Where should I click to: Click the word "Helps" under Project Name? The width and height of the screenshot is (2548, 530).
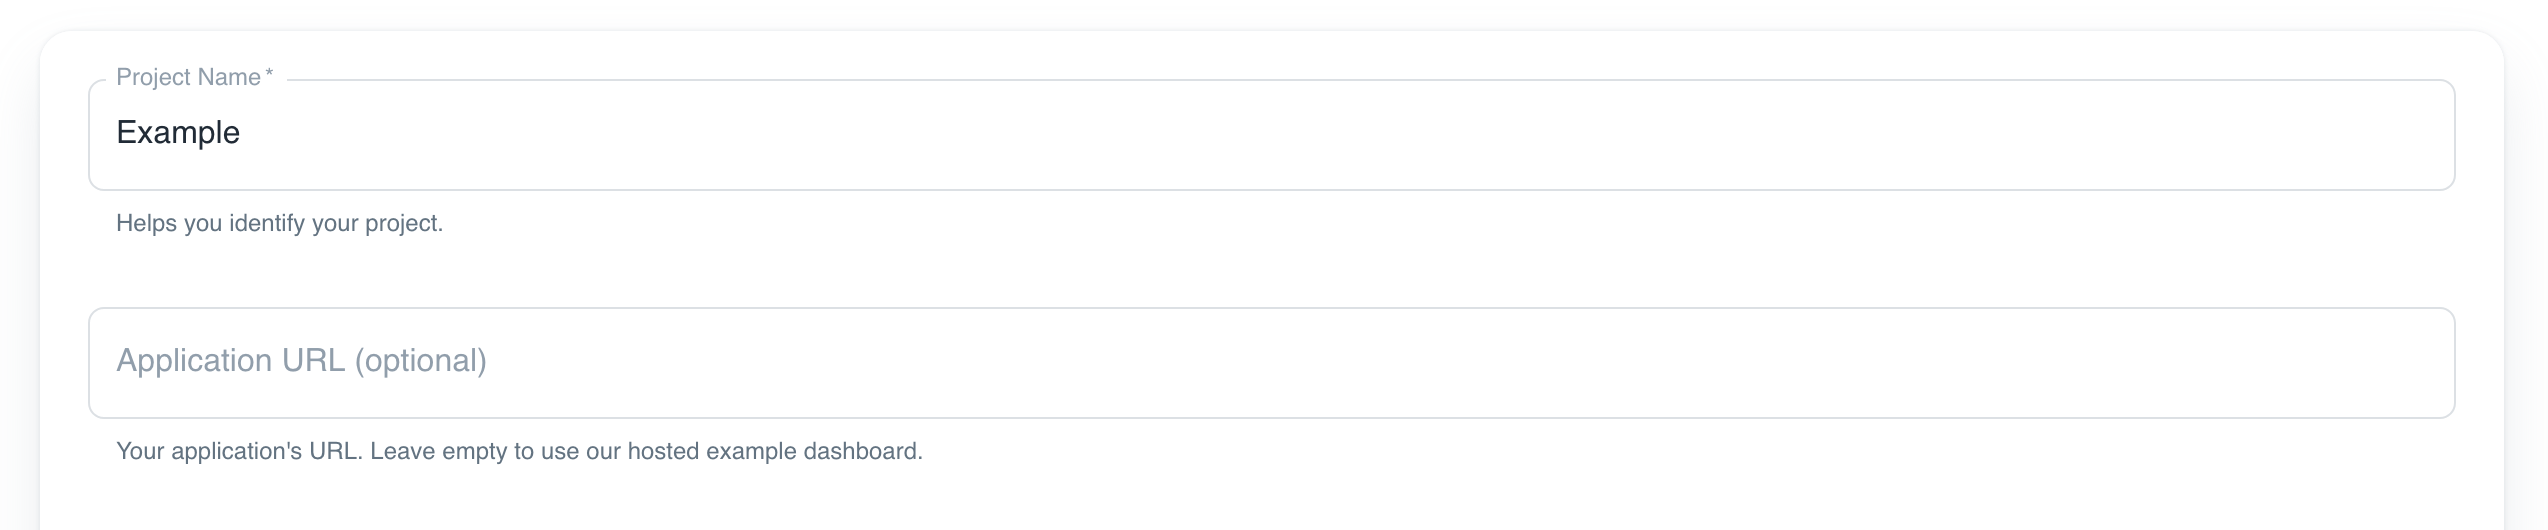coord(146,223)
